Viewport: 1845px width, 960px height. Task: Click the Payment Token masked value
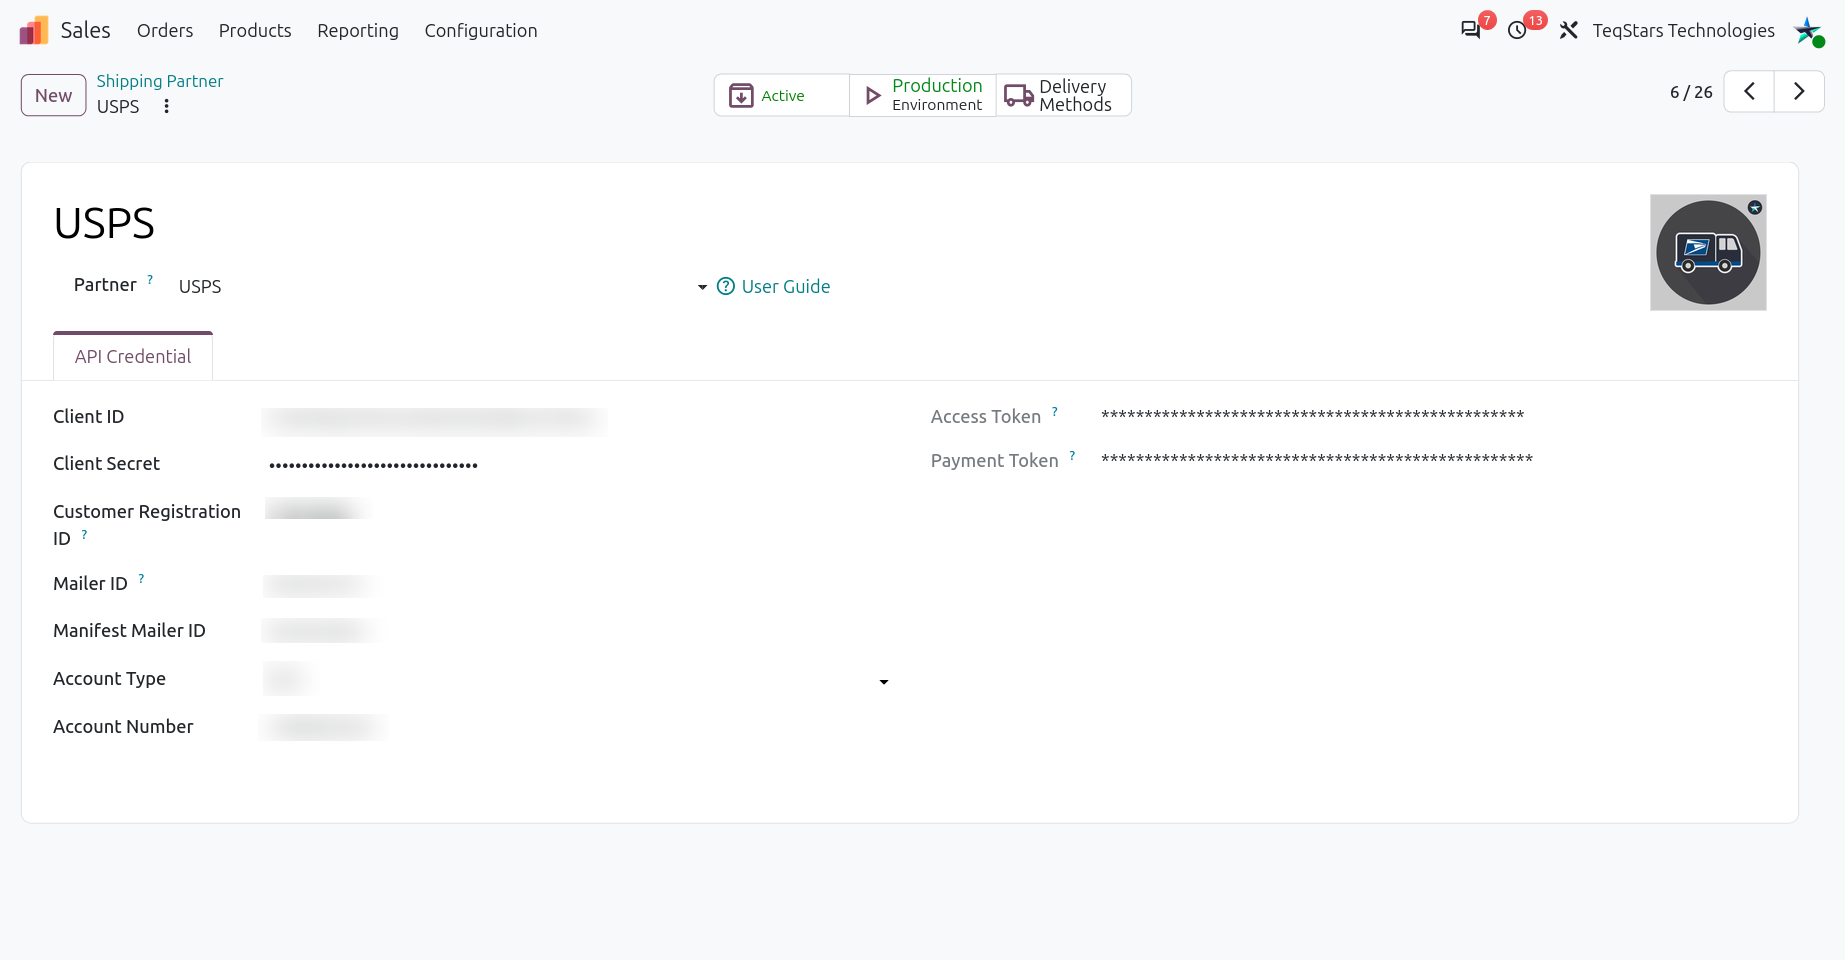click(x=1317, y=459)
